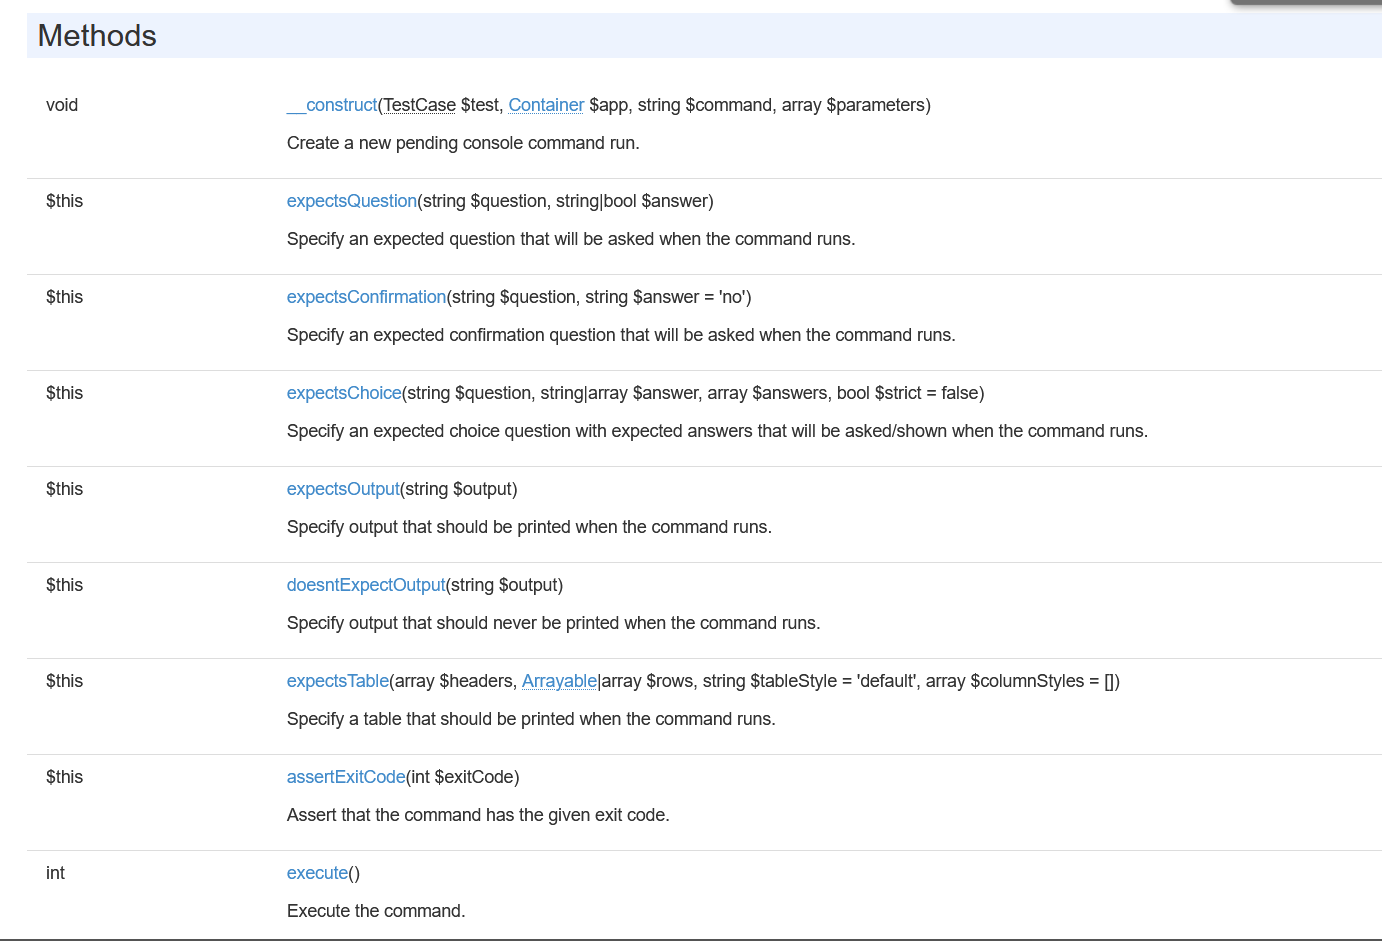
Task: Click the "Execute the command." description text
Action: tap(376, 911)
